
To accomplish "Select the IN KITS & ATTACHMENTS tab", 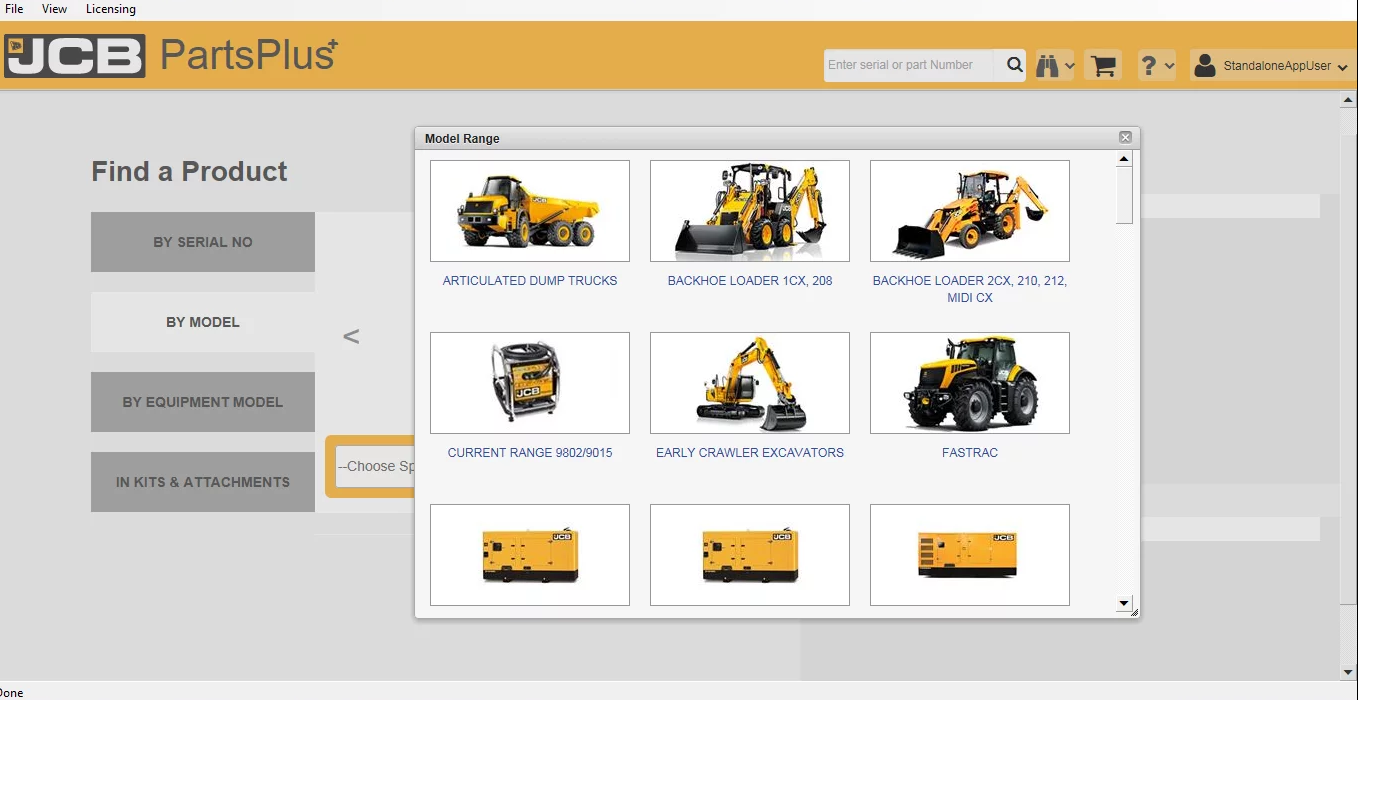I will coord(202,482).
